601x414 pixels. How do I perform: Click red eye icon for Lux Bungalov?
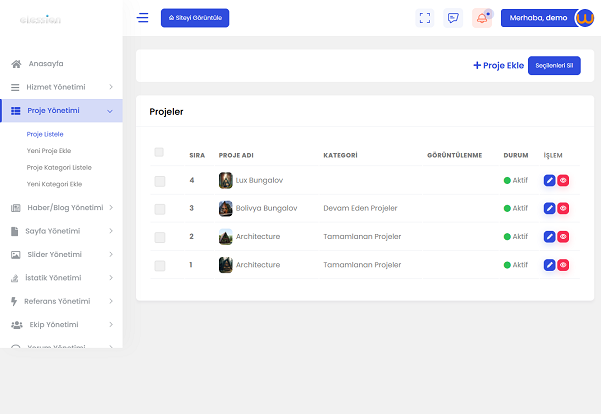pyautogui.click(x=563, y=180)
